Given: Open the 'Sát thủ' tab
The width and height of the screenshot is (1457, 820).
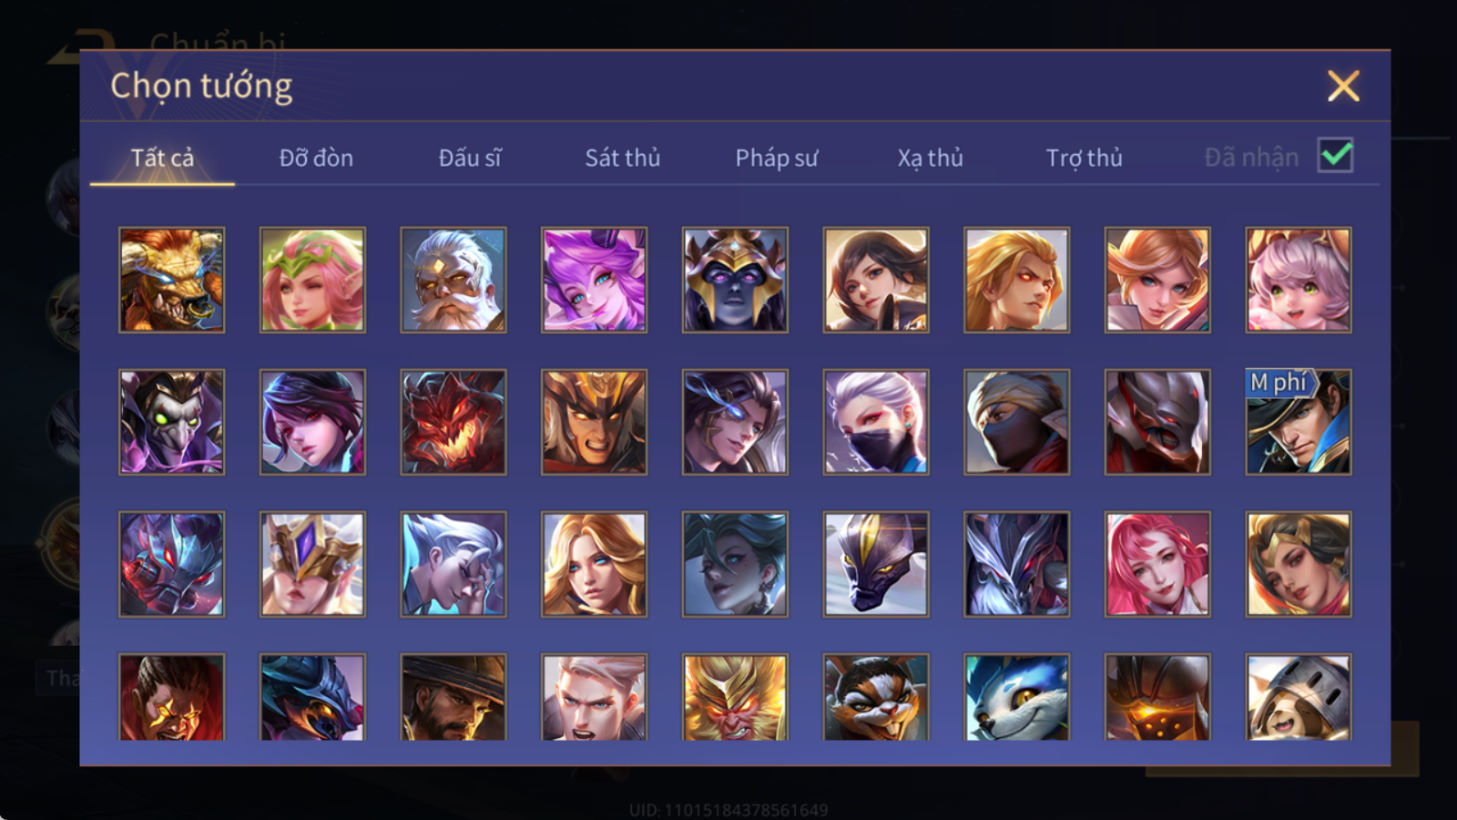Looking at the screenshot, I should 622,158.
